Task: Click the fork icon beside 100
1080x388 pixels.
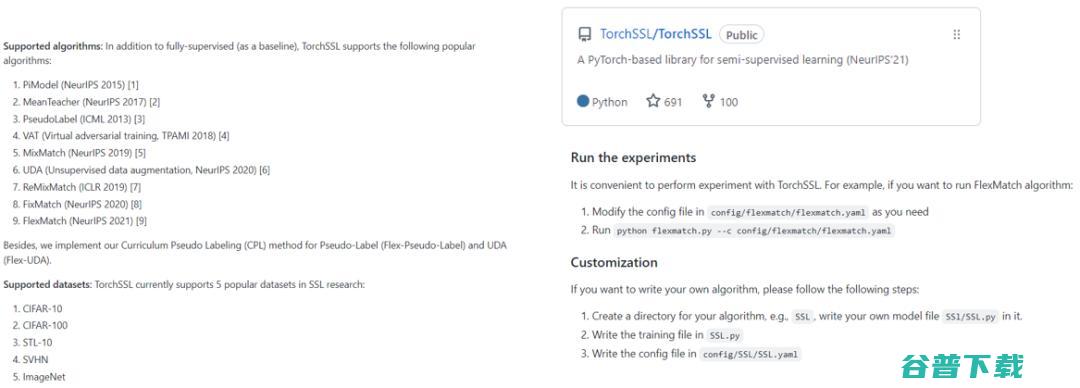Action: click(708, 101)
